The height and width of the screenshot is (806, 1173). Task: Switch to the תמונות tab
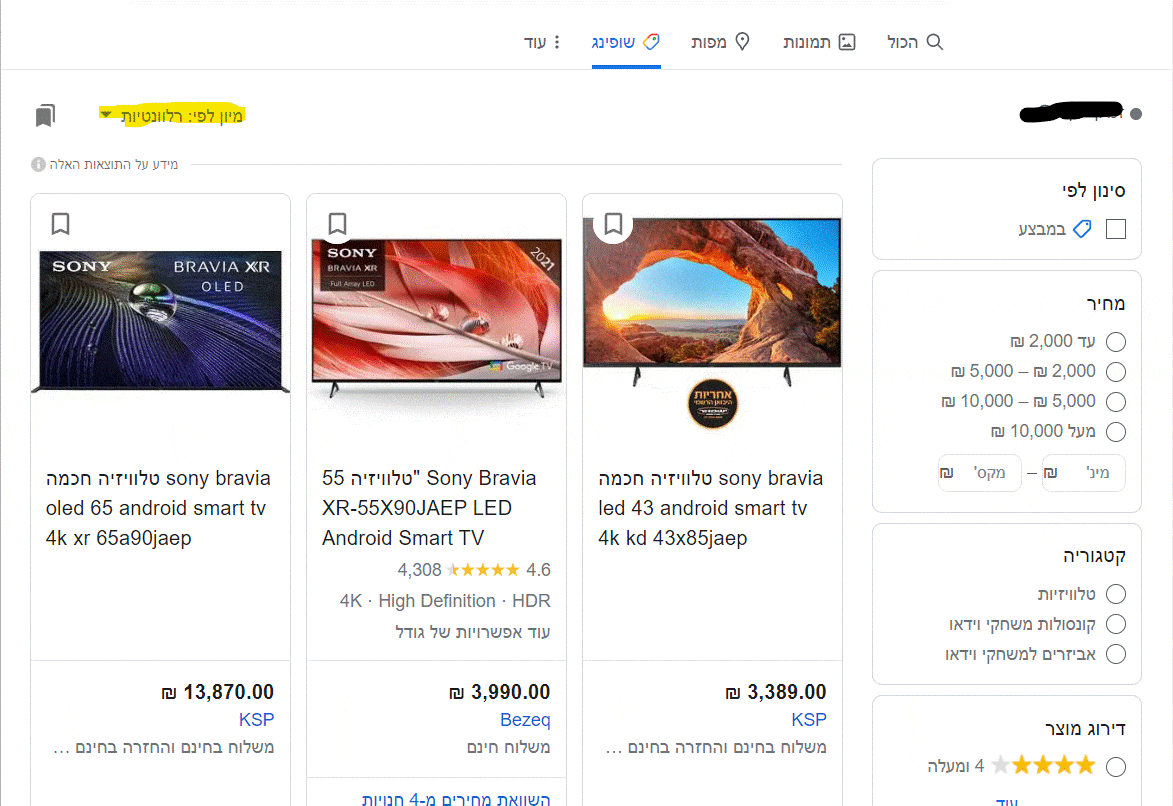(x=819, y=42)
